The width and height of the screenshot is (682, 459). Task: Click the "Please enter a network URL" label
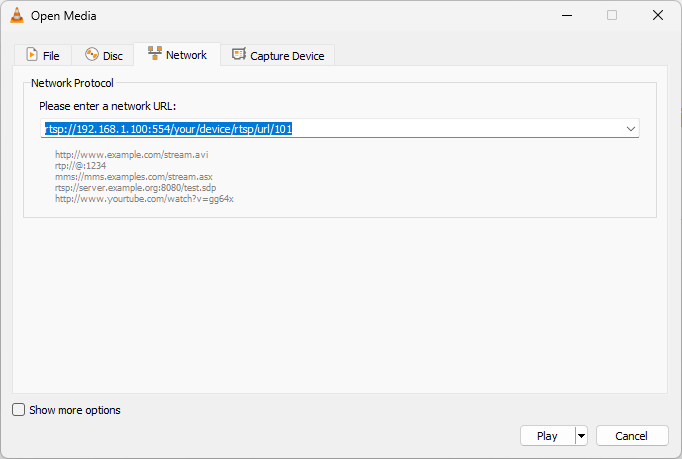[108, 106]
